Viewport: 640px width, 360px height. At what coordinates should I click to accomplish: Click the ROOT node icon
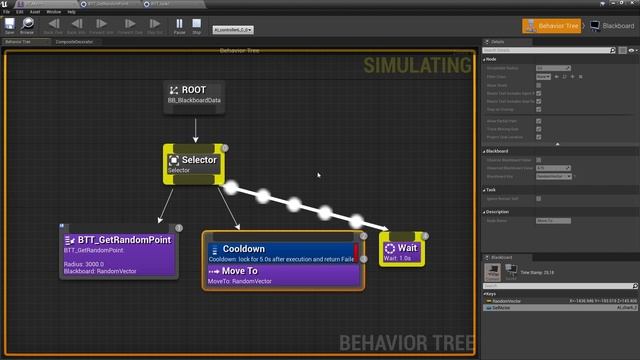[174, 90]
